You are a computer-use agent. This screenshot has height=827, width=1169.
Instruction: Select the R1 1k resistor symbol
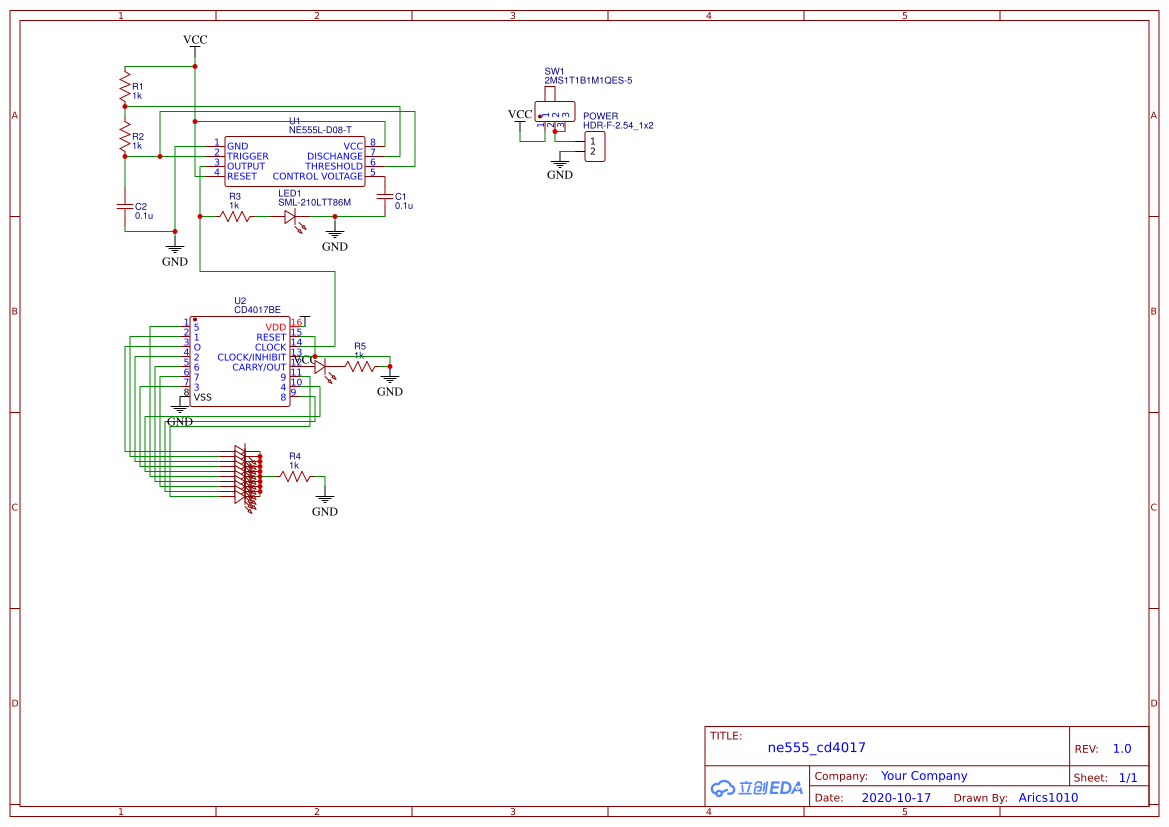(125, 87)
